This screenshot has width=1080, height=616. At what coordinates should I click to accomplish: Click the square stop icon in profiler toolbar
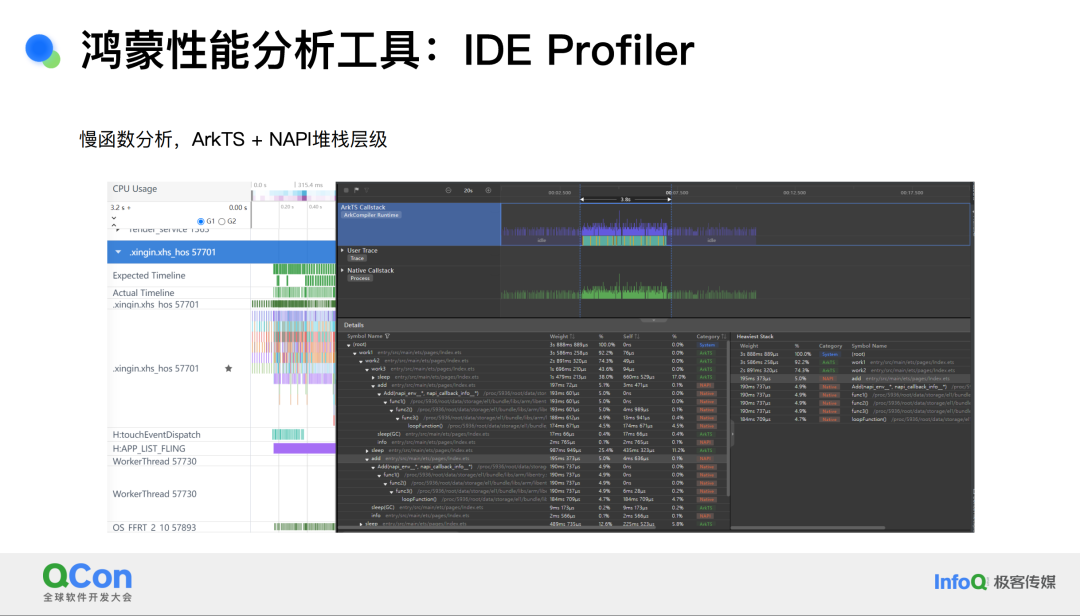pos(346,190)
